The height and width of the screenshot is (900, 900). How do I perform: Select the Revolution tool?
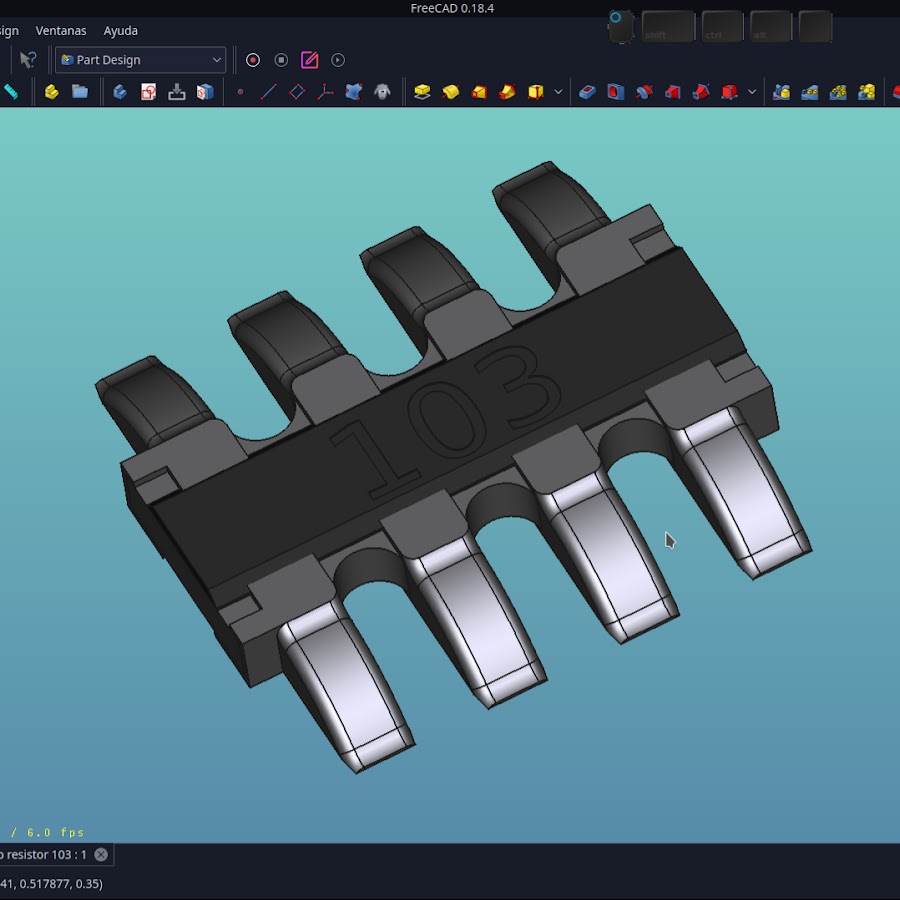click(450, 92)
